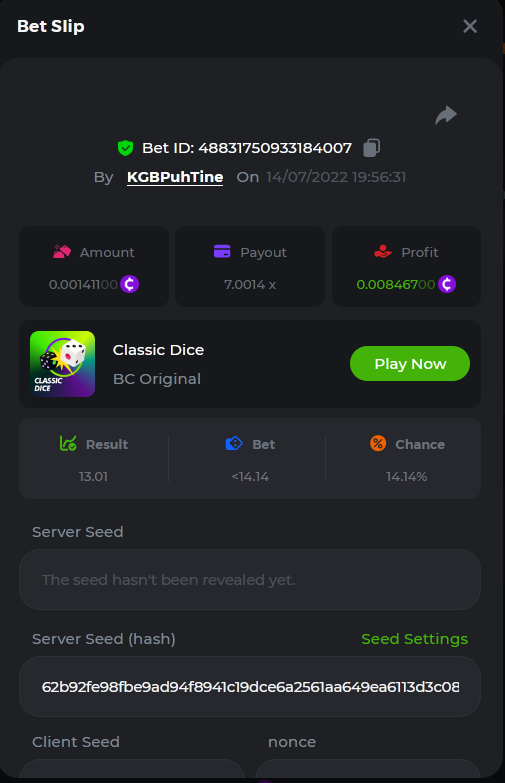Open KGBPuhTine user profile link
This screenshot has height=783, width=505.
[x=175, y=177]
